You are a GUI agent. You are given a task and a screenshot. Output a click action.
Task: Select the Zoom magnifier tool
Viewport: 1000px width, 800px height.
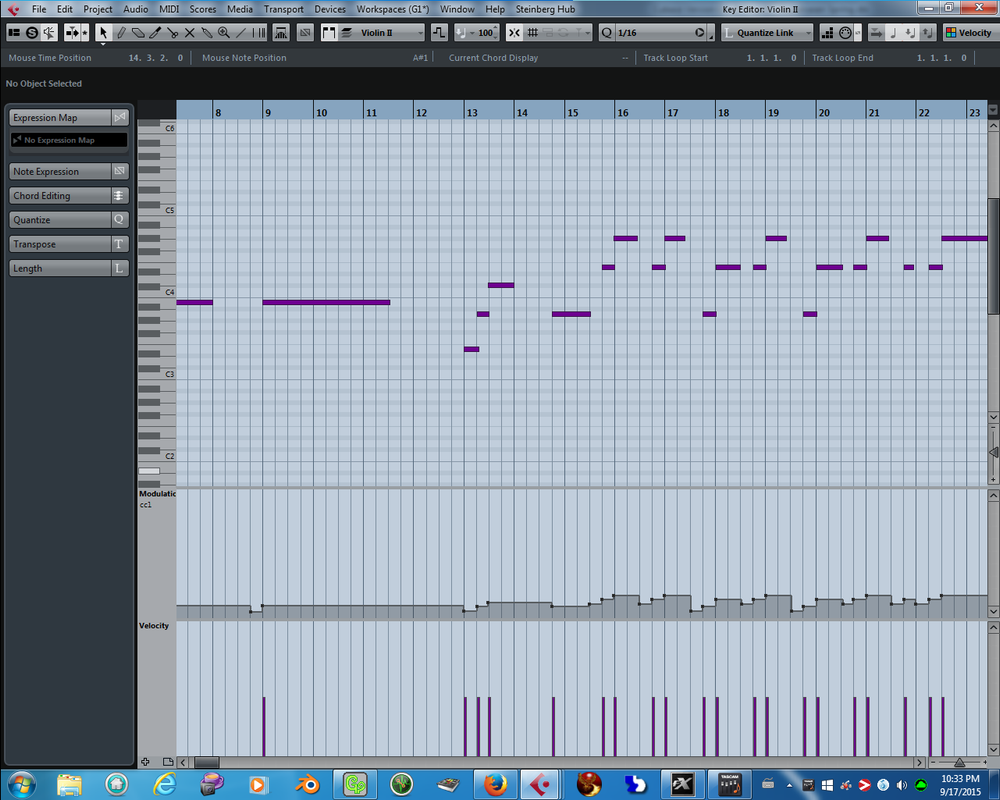pos(224,33)
